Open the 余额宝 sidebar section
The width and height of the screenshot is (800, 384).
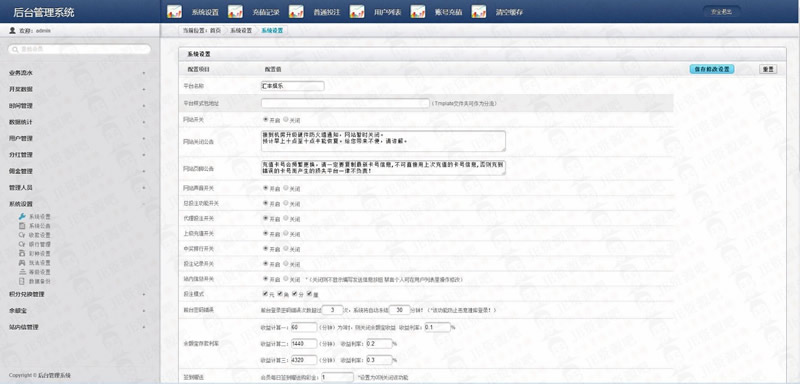click(x=17, y=310)
